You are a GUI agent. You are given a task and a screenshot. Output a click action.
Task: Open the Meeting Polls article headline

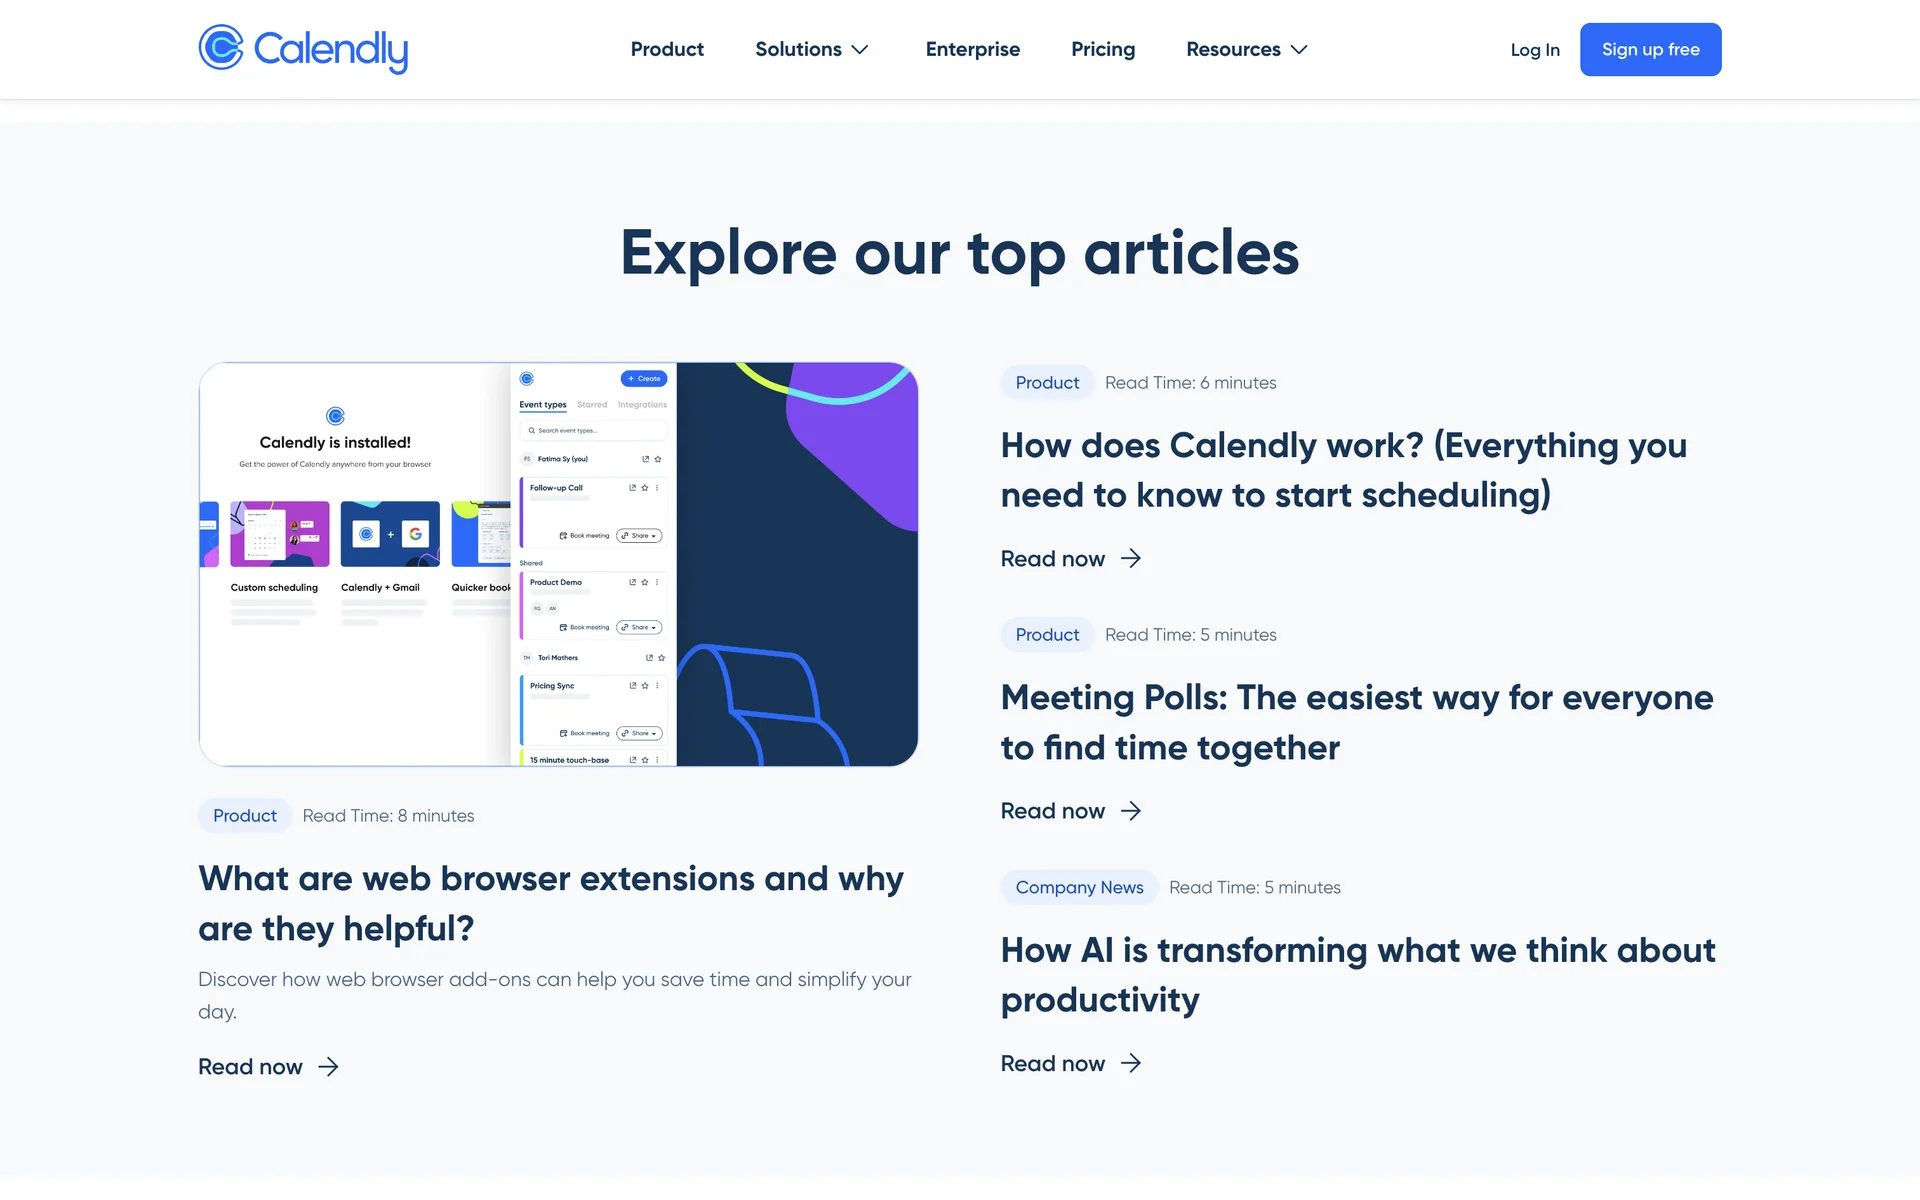click(x=1356, y=722)
